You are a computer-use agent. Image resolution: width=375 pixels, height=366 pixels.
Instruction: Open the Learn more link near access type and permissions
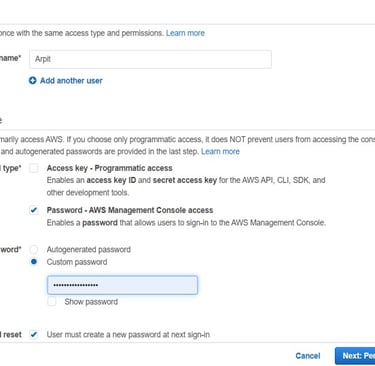185,33
